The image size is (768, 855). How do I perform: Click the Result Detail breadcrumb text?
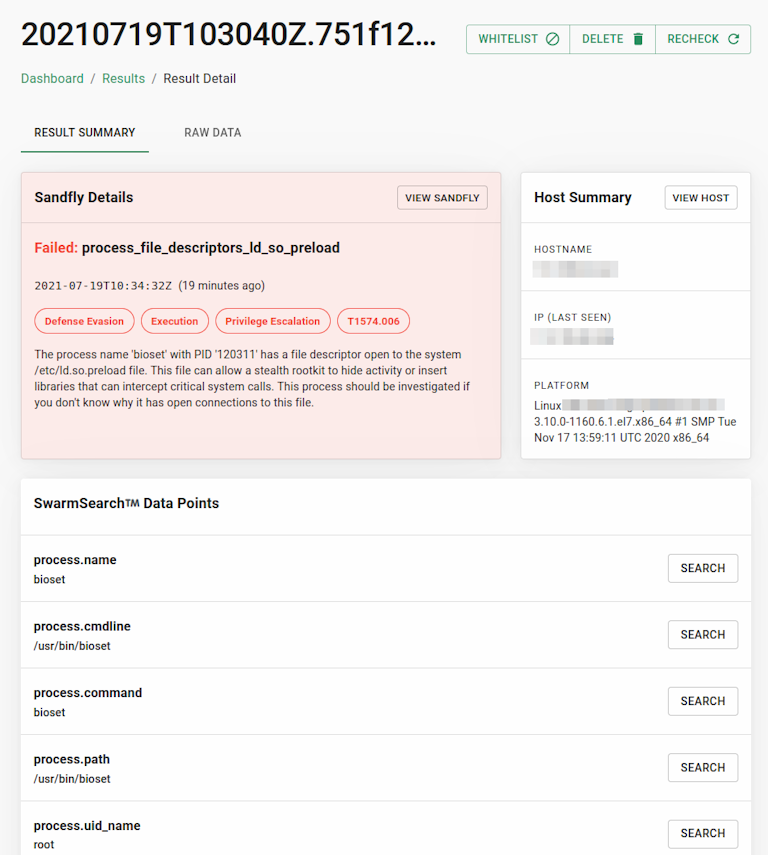click(200, 79)
